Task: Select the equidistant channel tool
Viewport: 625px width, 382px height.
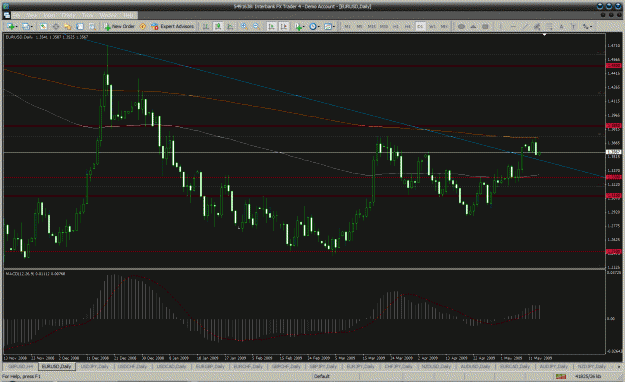Action: click(x=537, y=26)
